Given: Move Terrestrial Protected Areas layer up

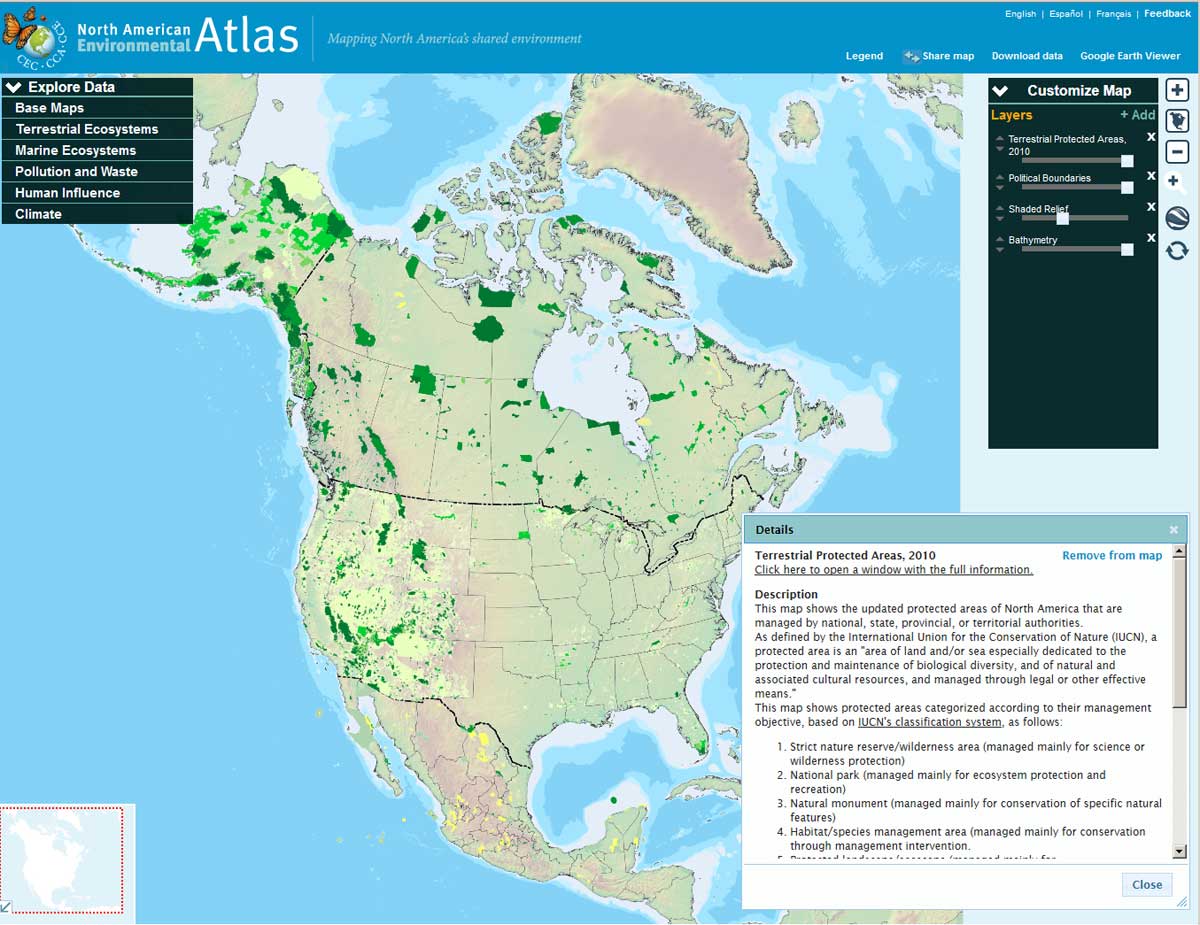Looking at the screenshot, I should (1000, 138).
